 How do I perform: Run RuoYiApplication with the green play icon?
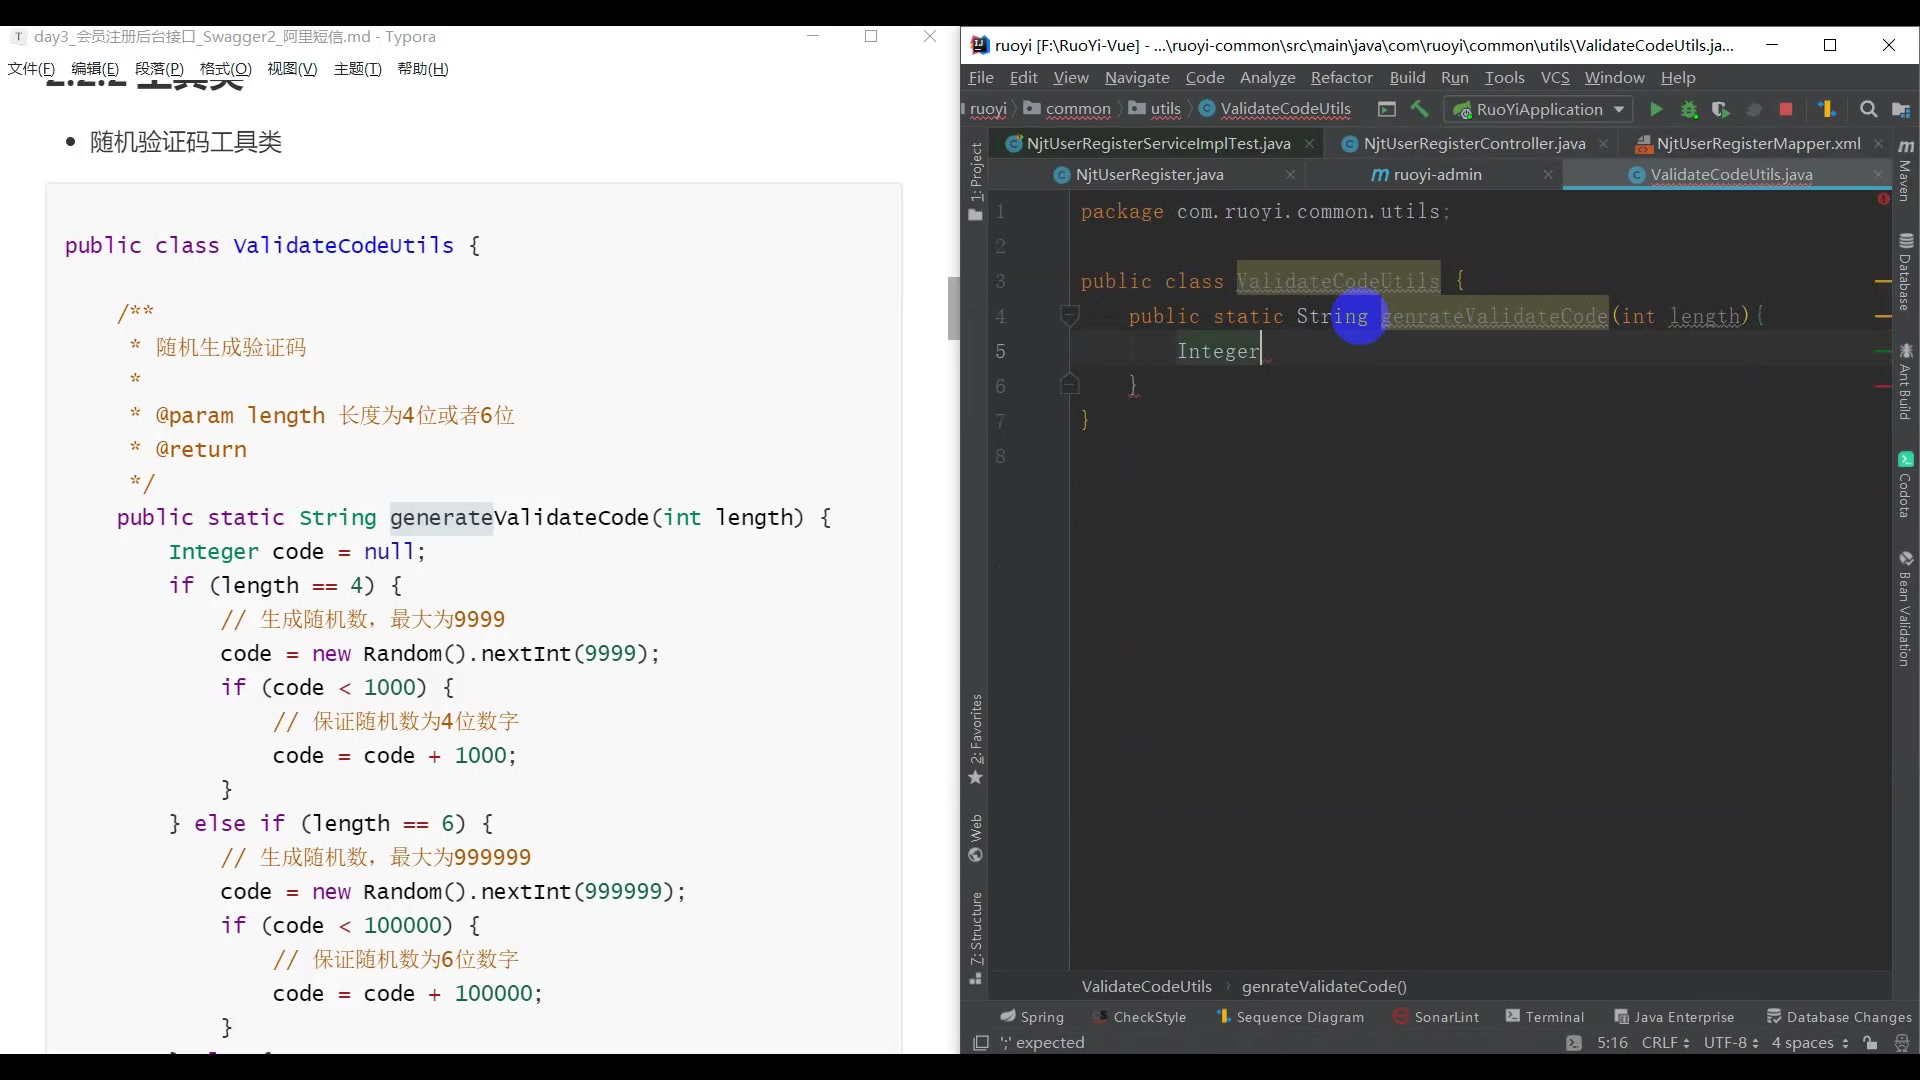tap(1656, 110)
